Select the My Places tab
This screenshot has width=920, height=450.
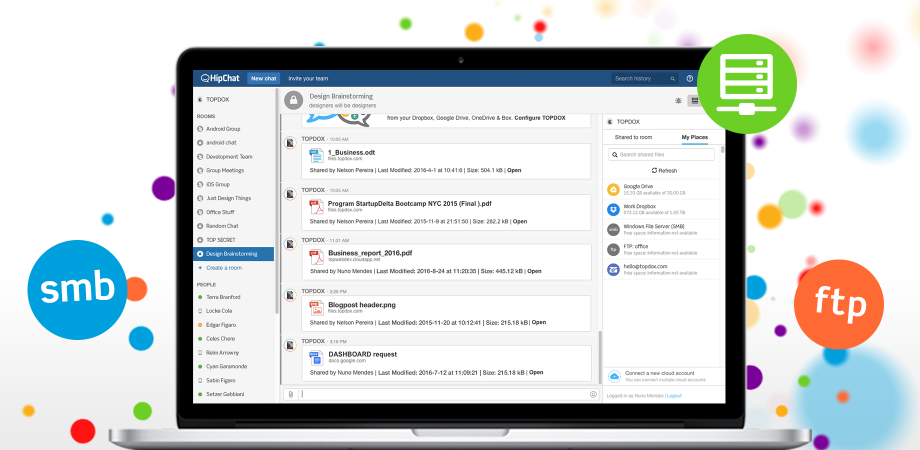(694, 137)
